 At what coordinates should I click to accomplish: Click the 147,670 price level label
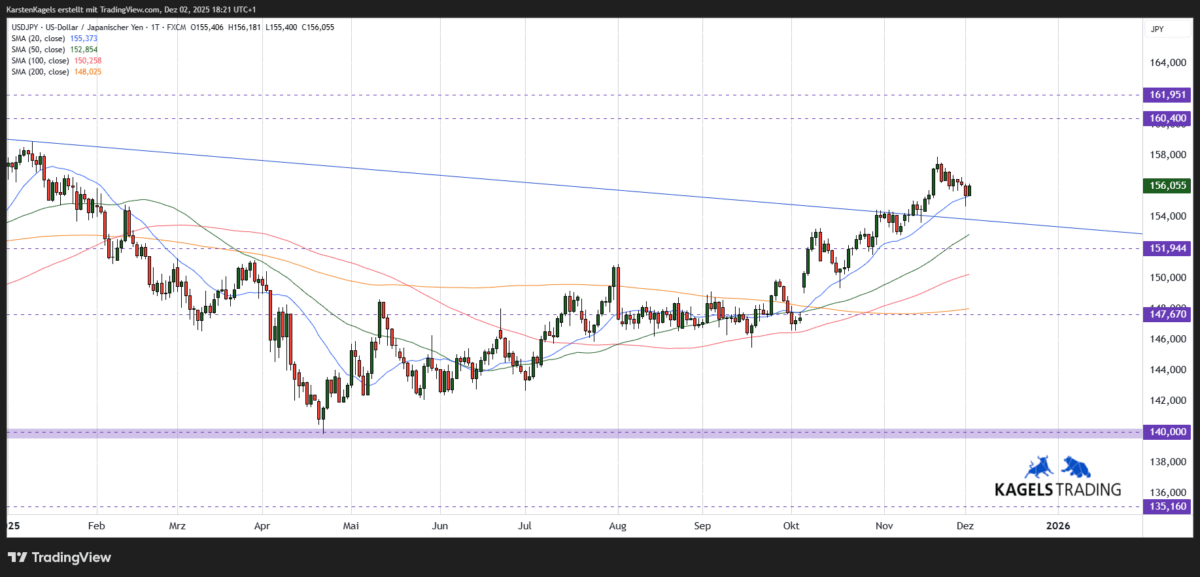(1168, 313)
